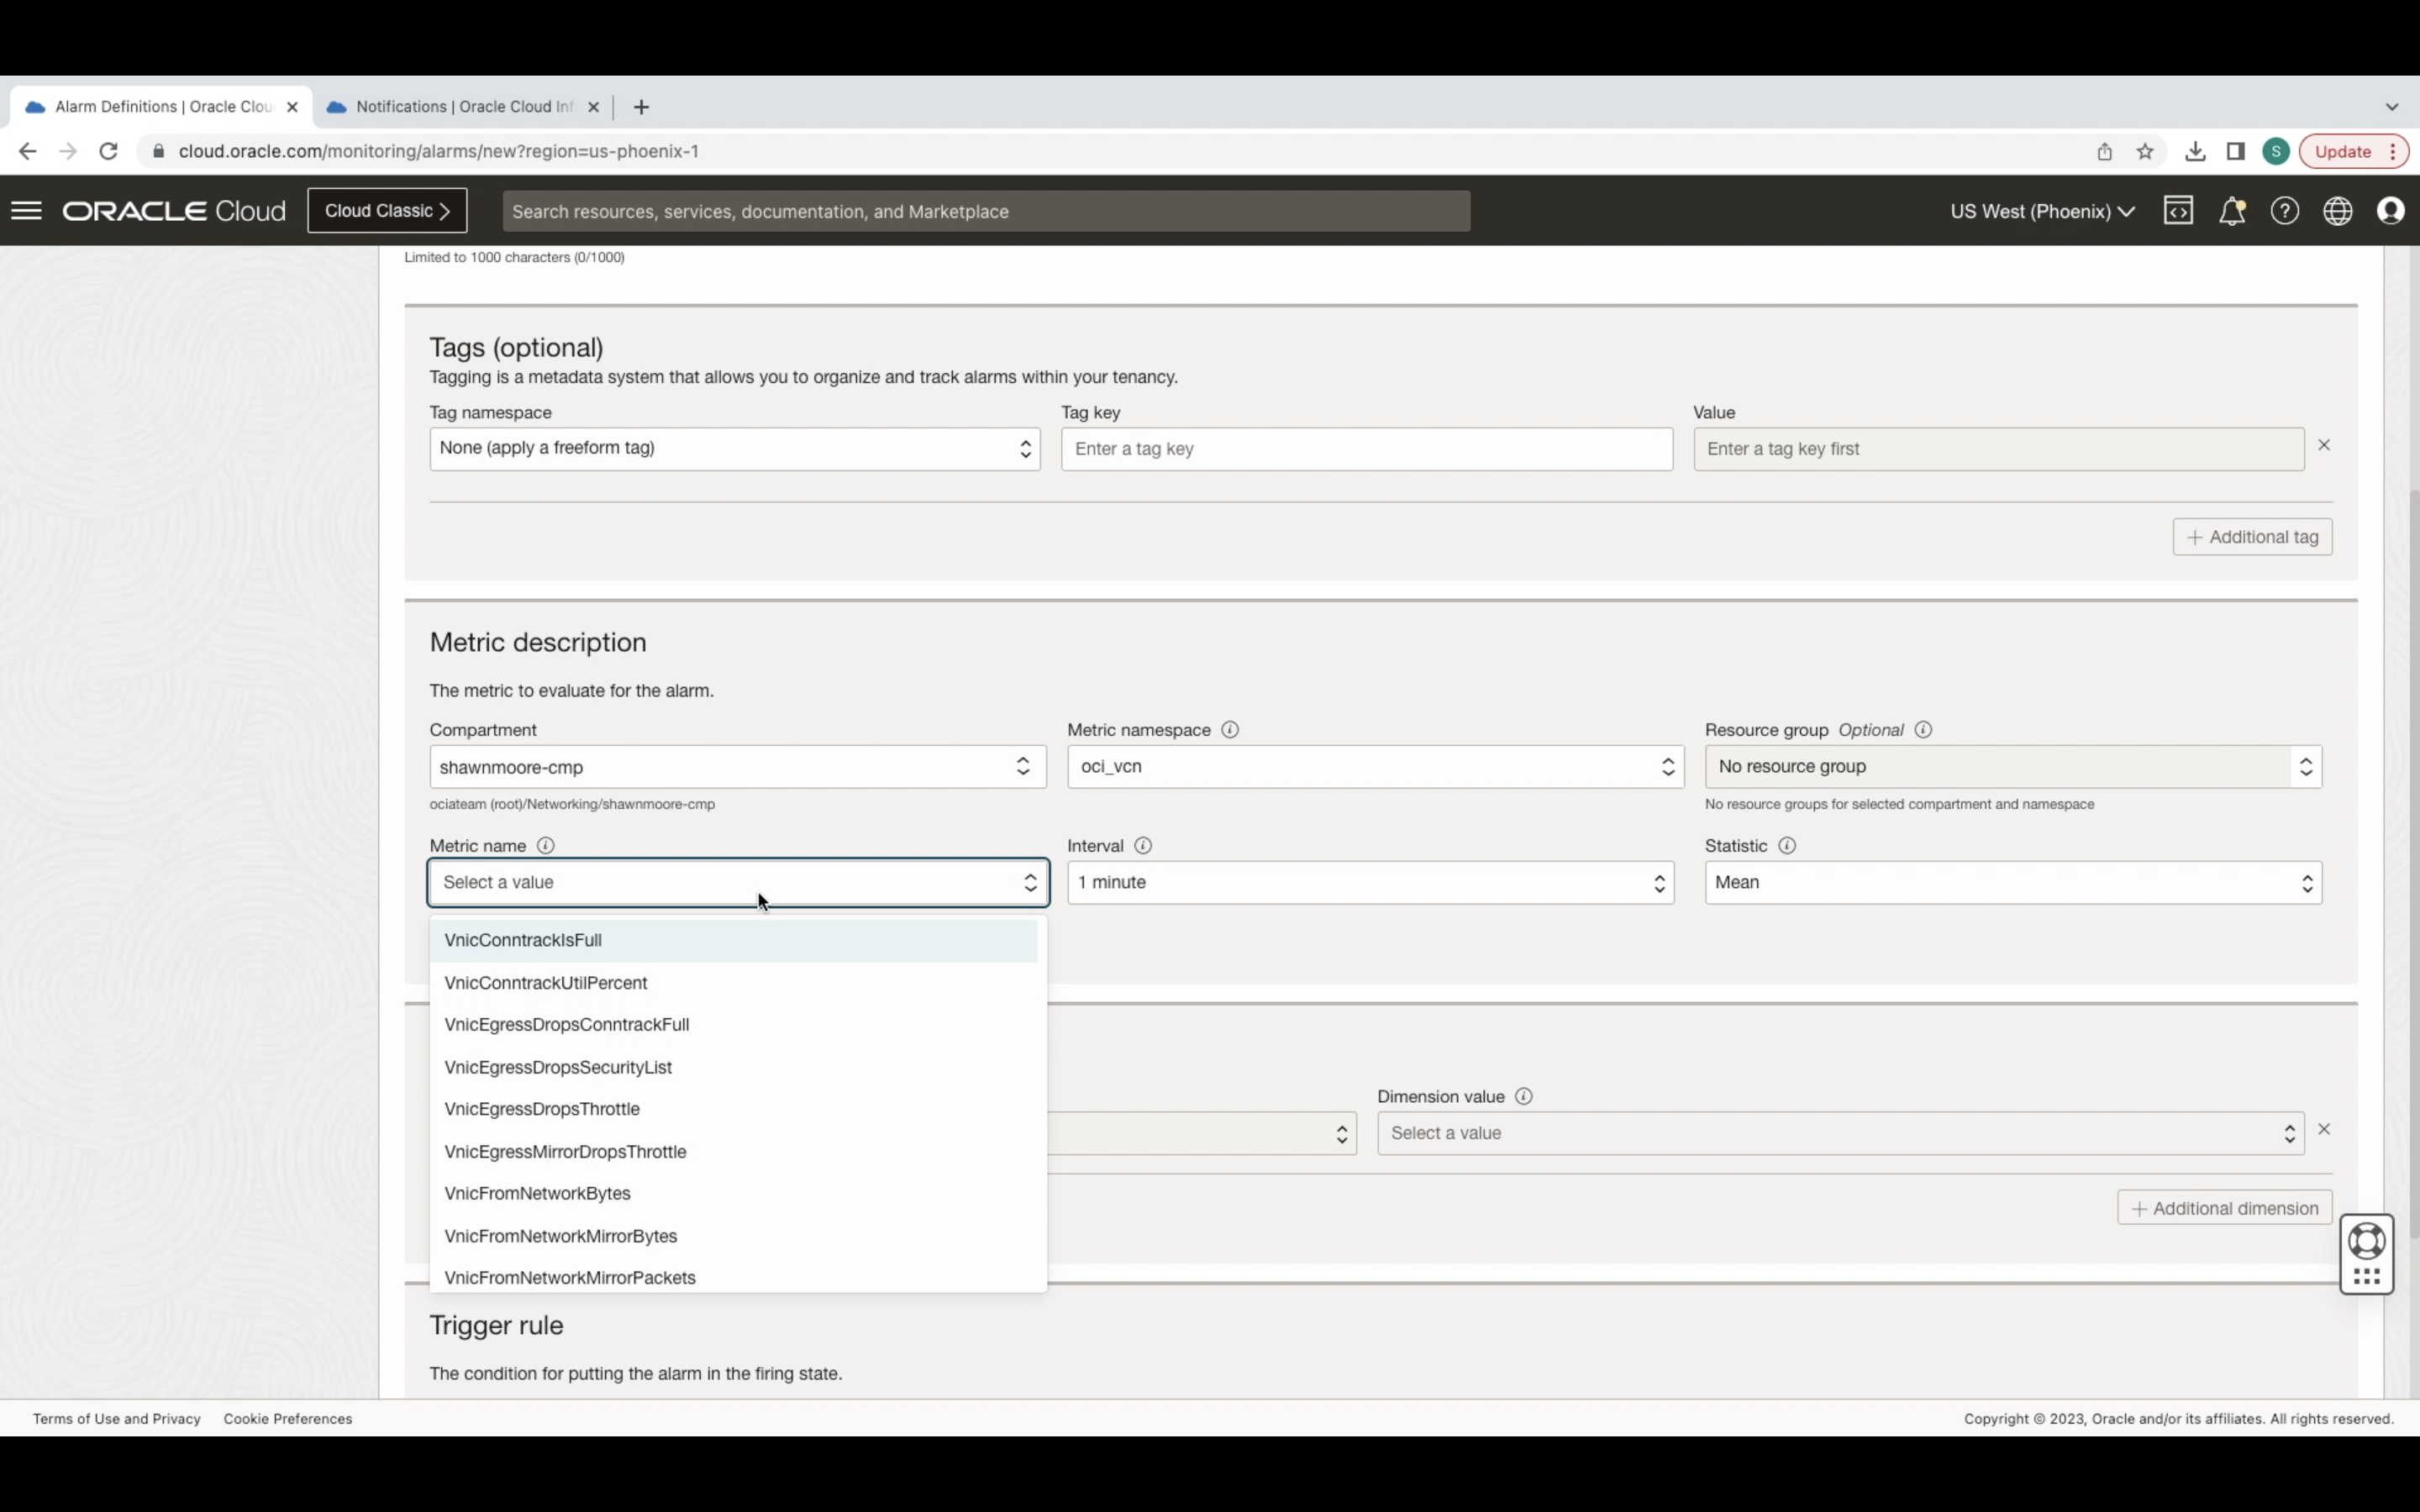Expand the Compartment dropdown
The height and width of the screenshot is (1512, 2420).
coord(737,767)
